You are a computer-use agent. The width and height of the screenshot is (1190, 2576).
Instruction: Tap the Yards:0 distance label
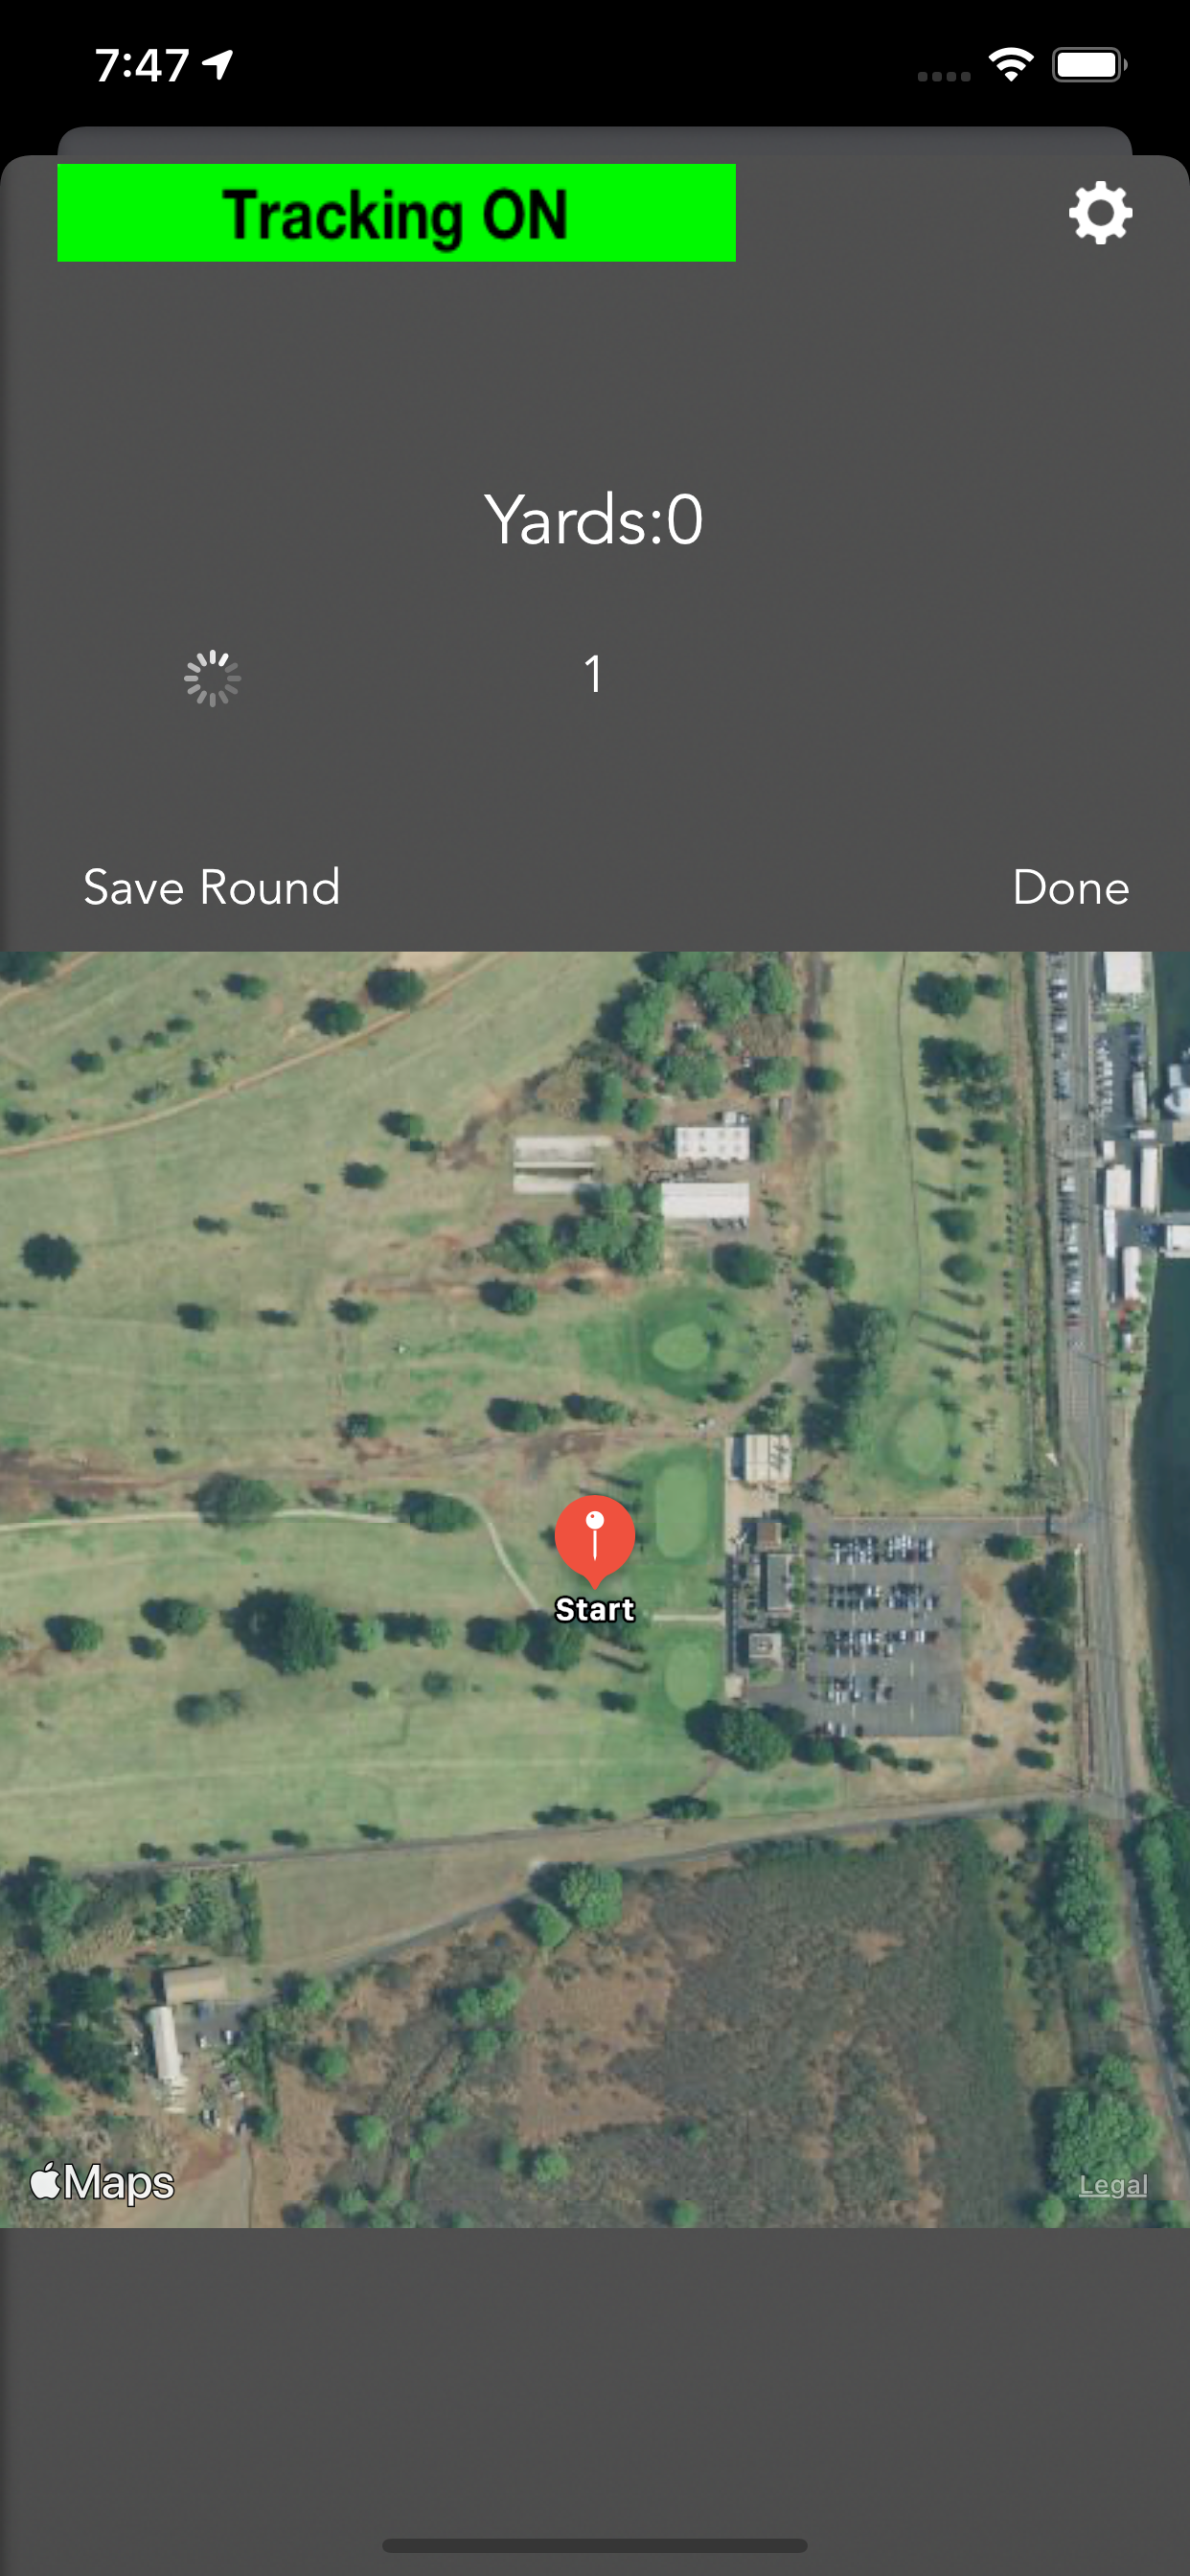pos(594,520)
